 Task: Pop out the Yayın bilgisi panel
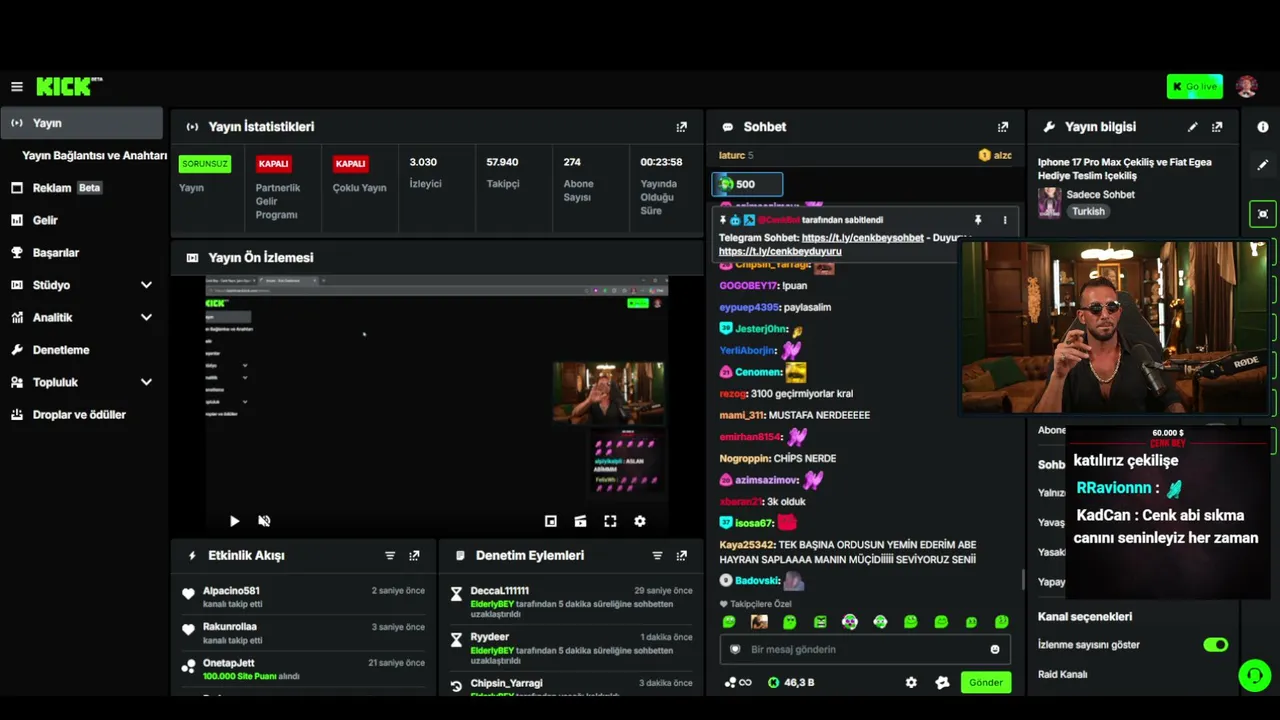tap(1217, 127)
